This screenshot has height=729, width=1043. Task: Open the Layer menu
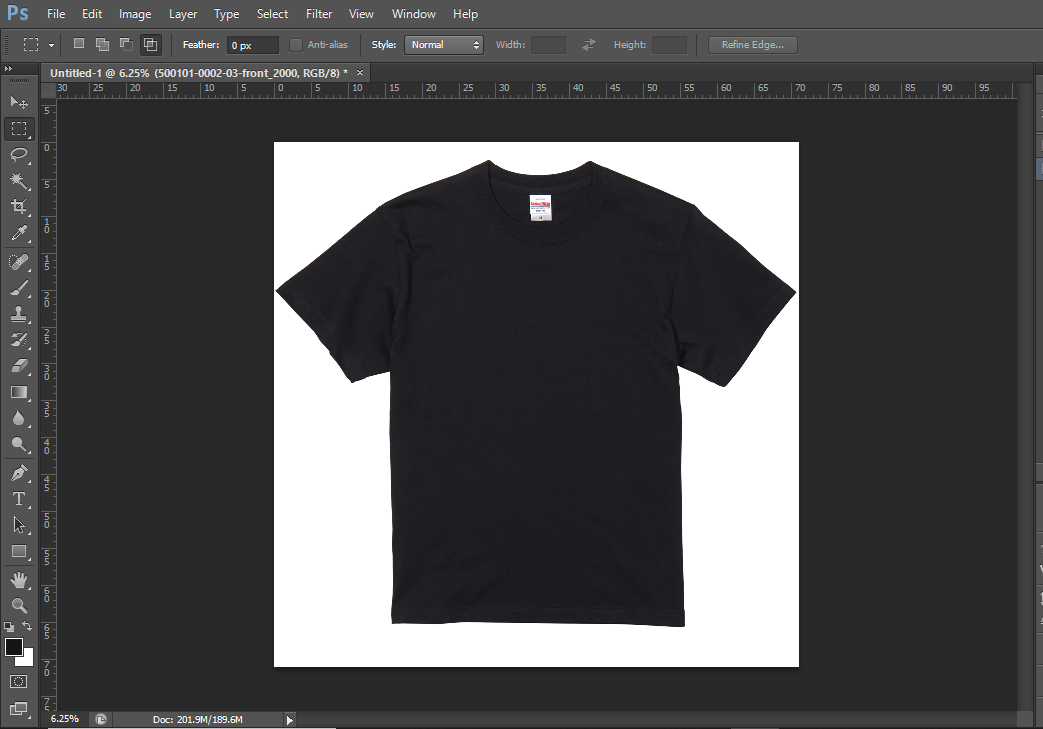183,14
